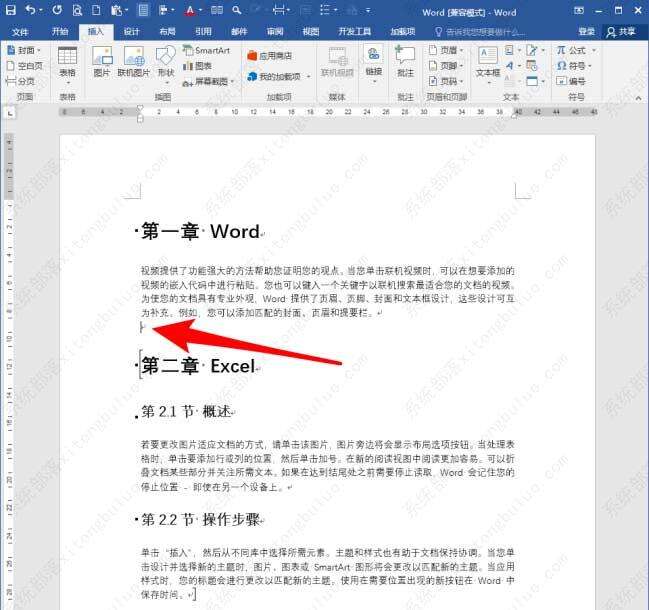Add a comment with 批注
The image size is (649, 610).
click(x=405, y=62)
